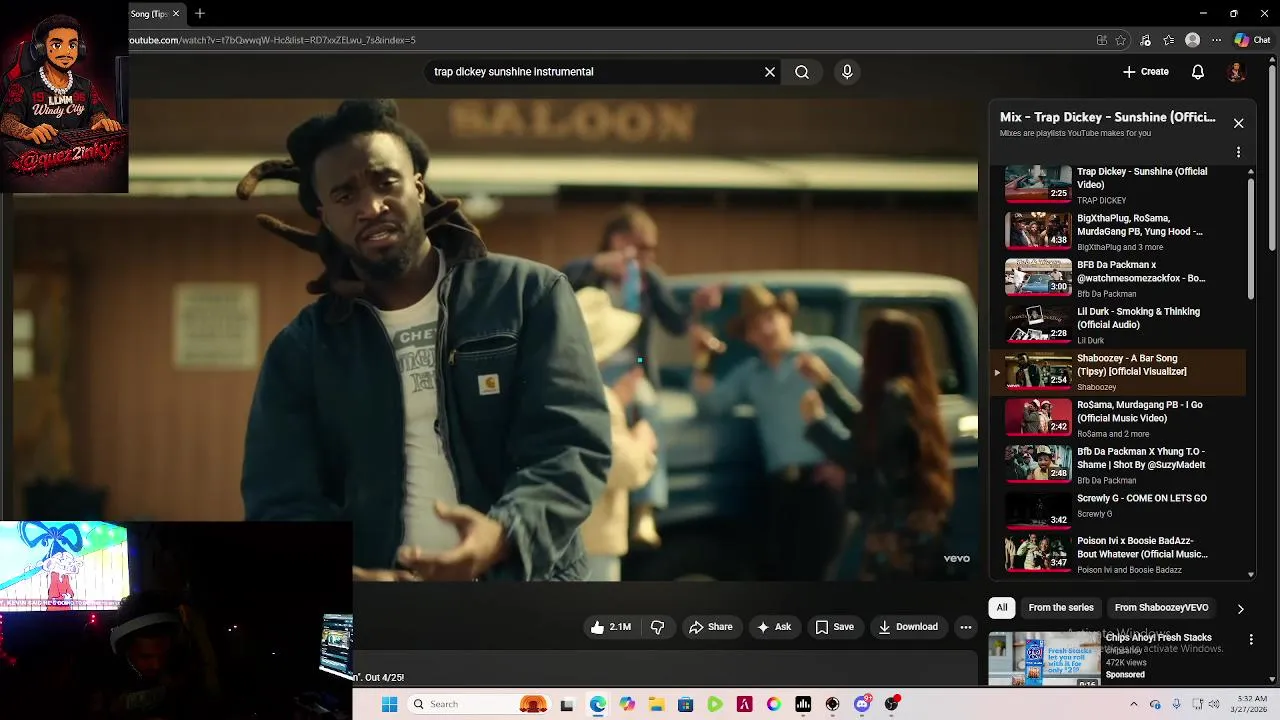Open Microsoft Store from the taskbar

[x=685, y=704]
